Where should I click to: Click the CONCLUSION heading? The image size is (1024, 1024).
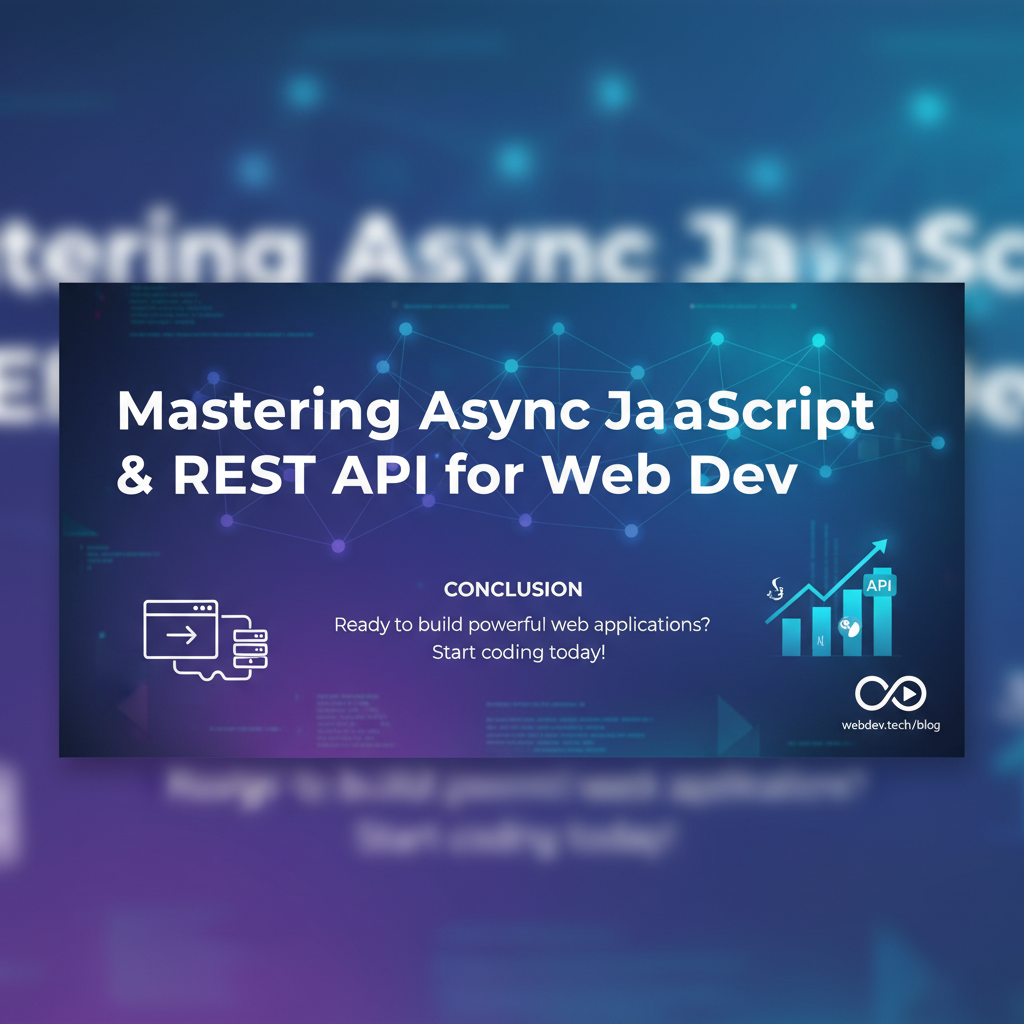[x=513, y=589]
